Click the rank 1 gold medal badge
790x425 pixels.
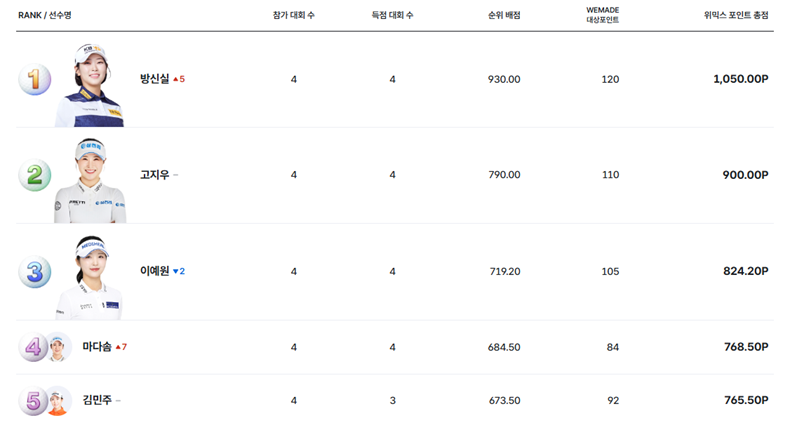click(34, 80)
